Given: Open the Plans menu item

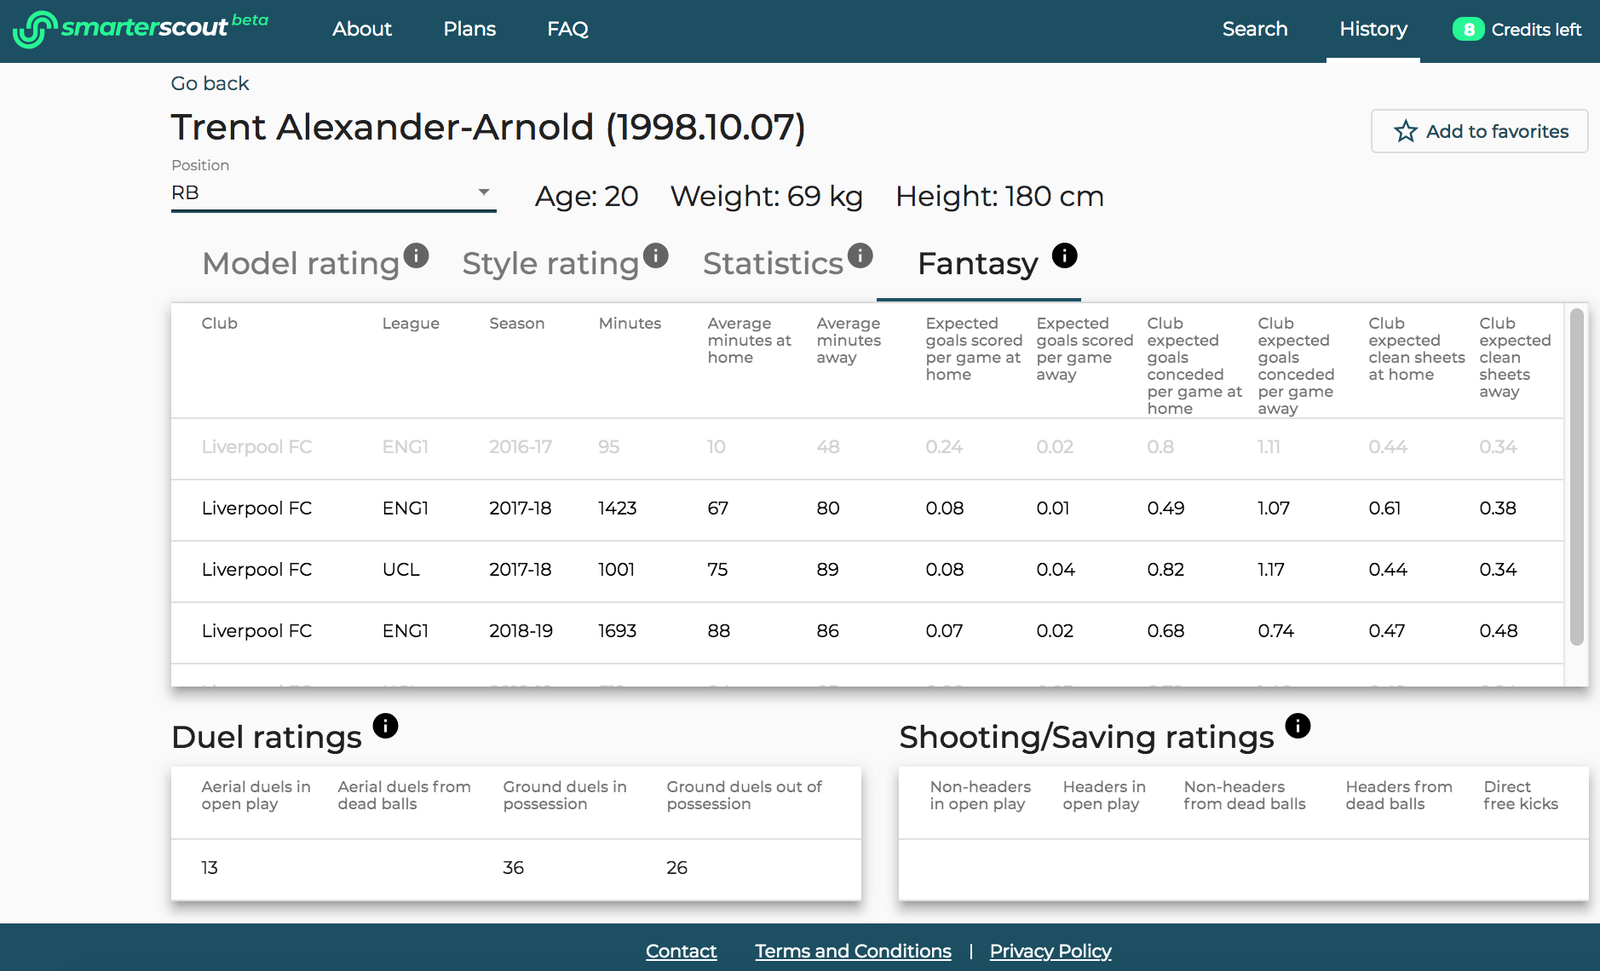Looking at the screenshot, I should tap(469, 30).
